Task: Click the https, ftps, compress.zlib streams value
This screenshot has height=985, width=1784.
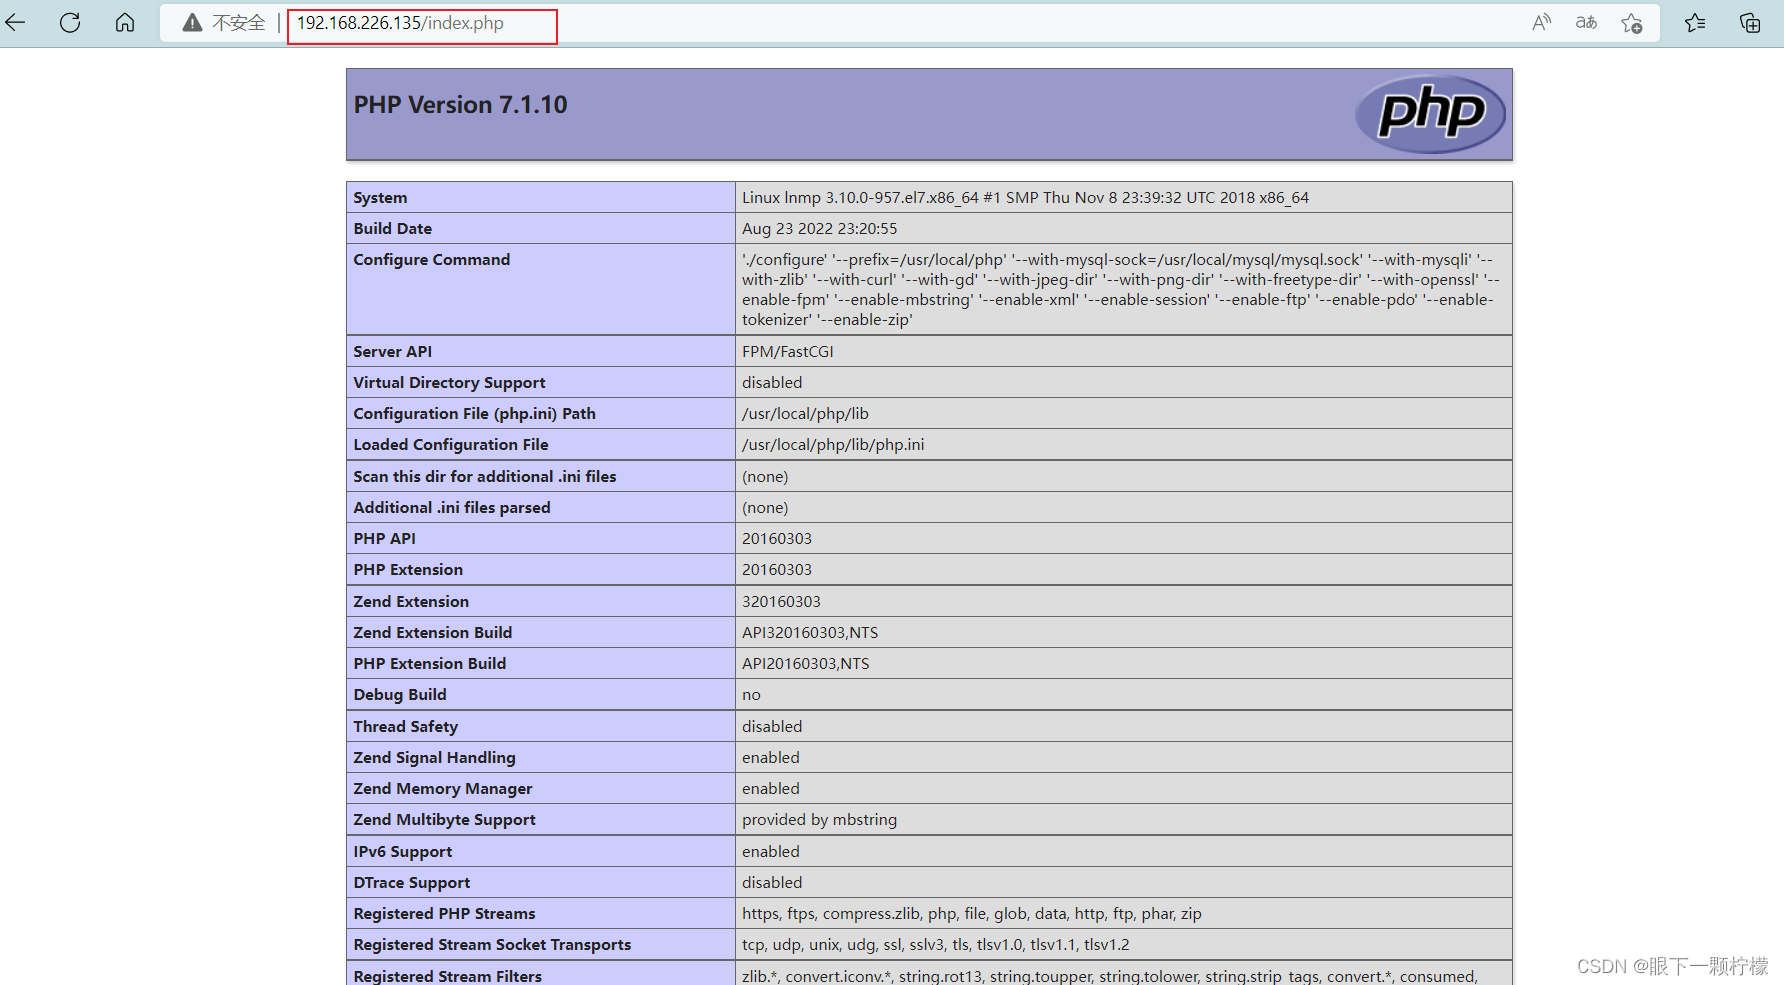Action: (972, 914)
